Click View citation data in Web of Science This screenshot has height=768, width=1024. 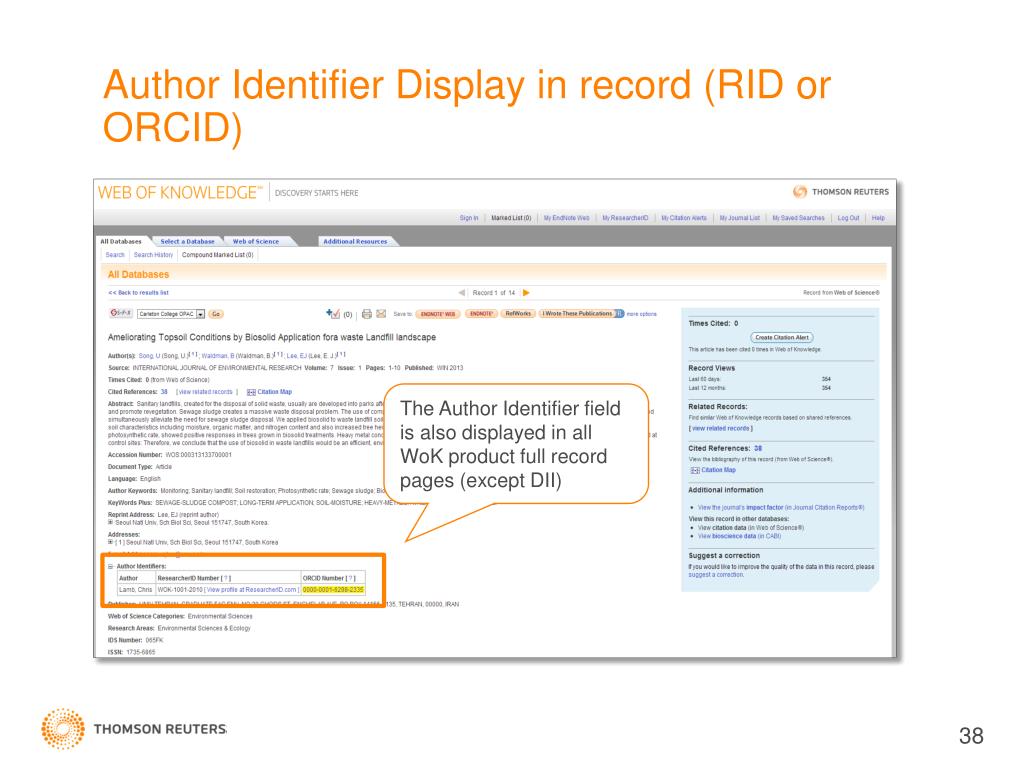[750, 528]
